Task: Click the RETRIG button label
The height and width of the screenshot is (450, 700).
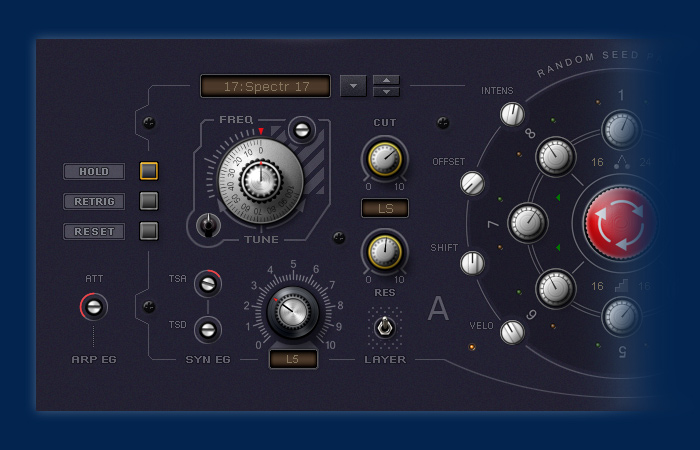Action: pyautogui.click(x=95, y=201)
